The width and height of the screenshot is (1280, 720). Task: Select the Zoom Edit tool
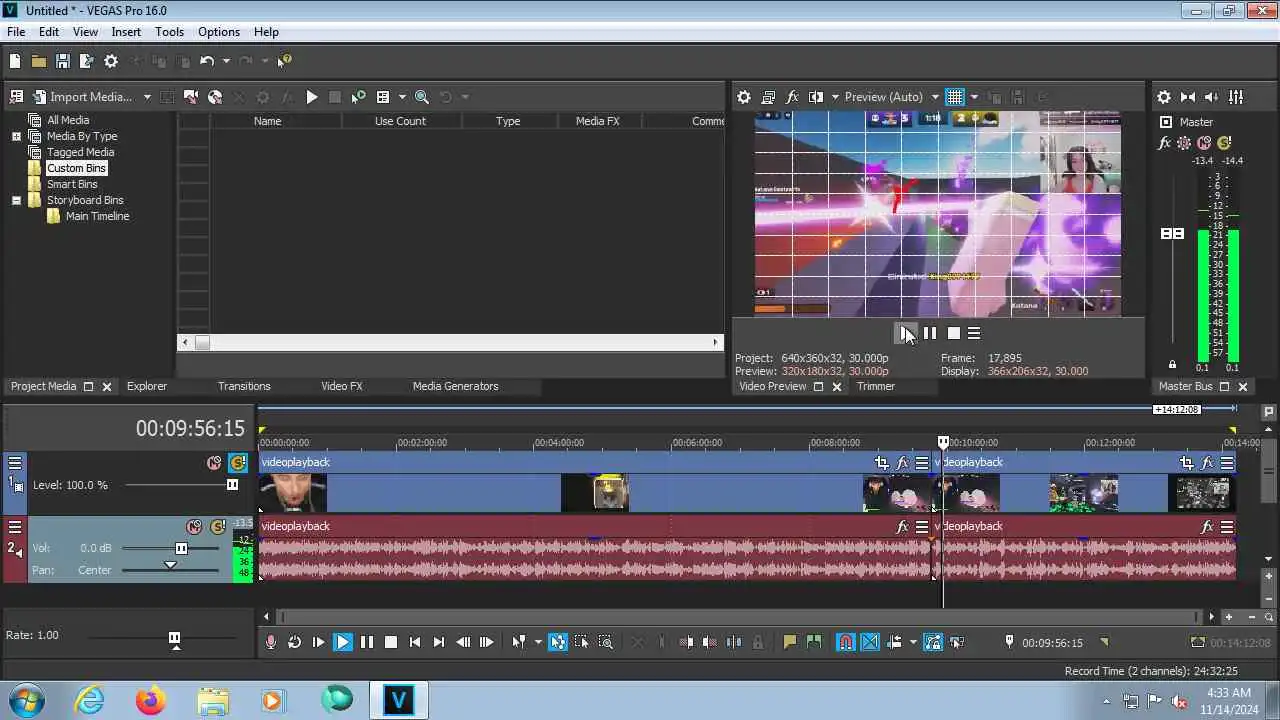point(606,643)
